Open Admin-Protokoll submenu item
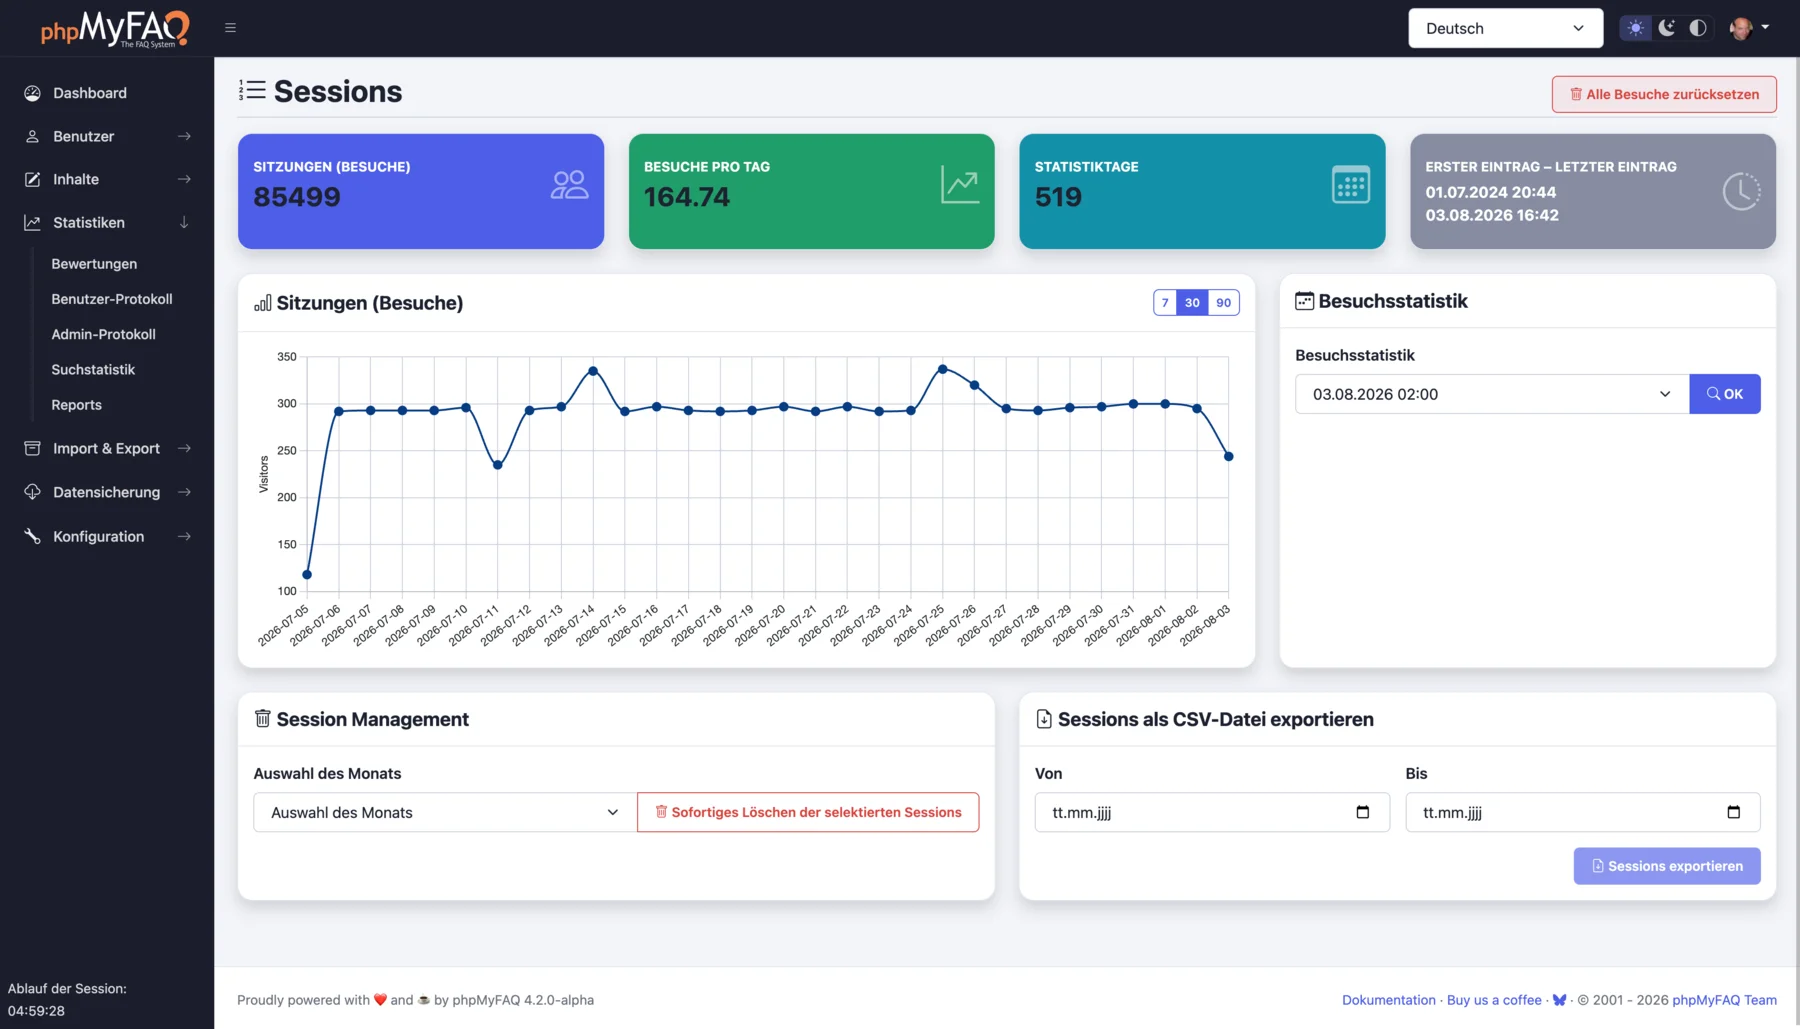Viewport: 1800px width, 1029px height. click(104, 334)
